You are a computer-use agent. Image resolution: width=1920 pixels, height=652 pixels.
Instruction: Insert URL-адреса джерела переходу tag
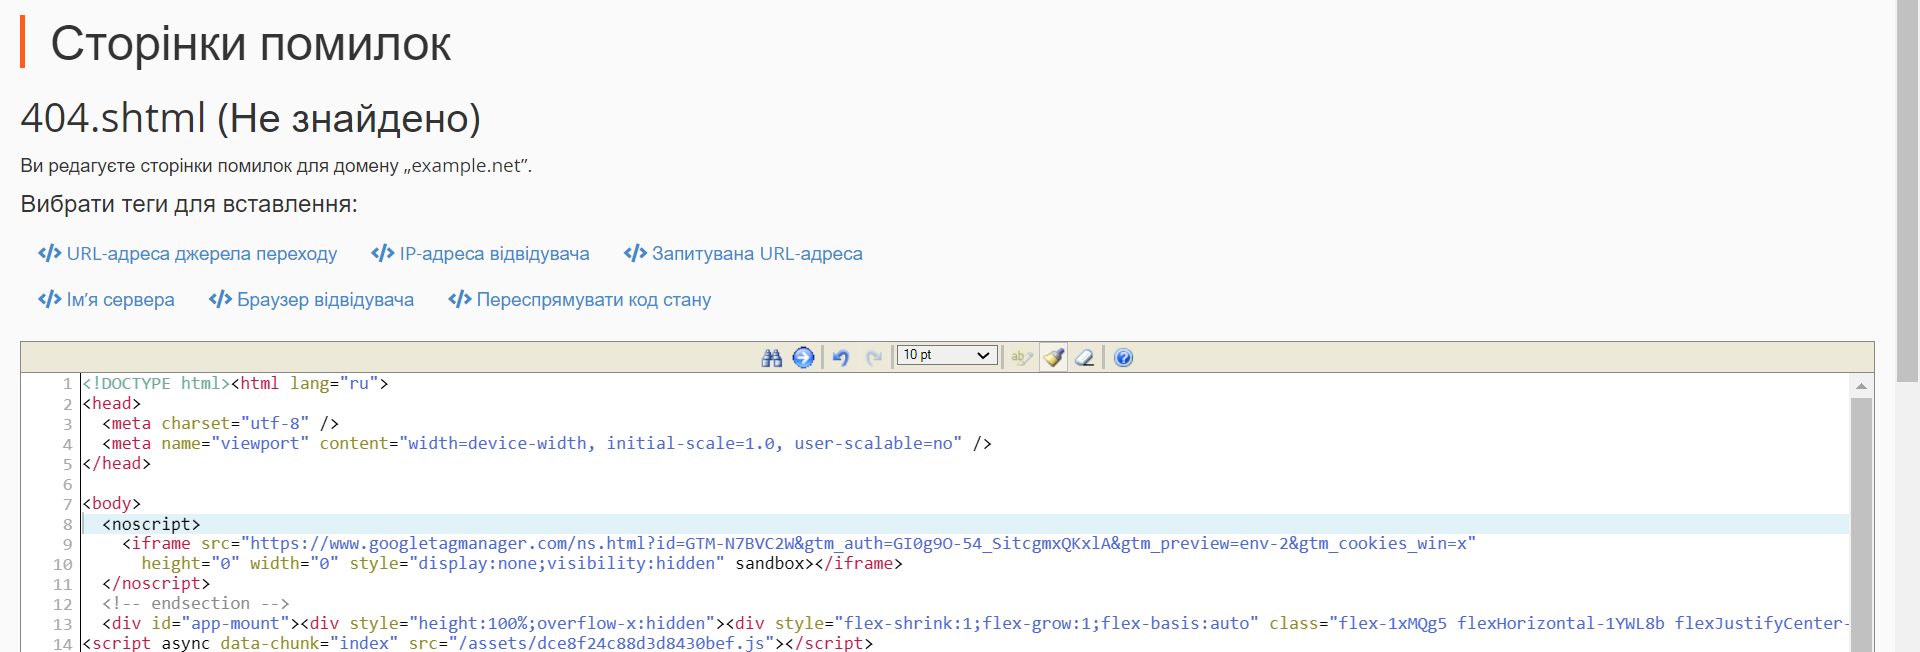(x=188, y=254)
